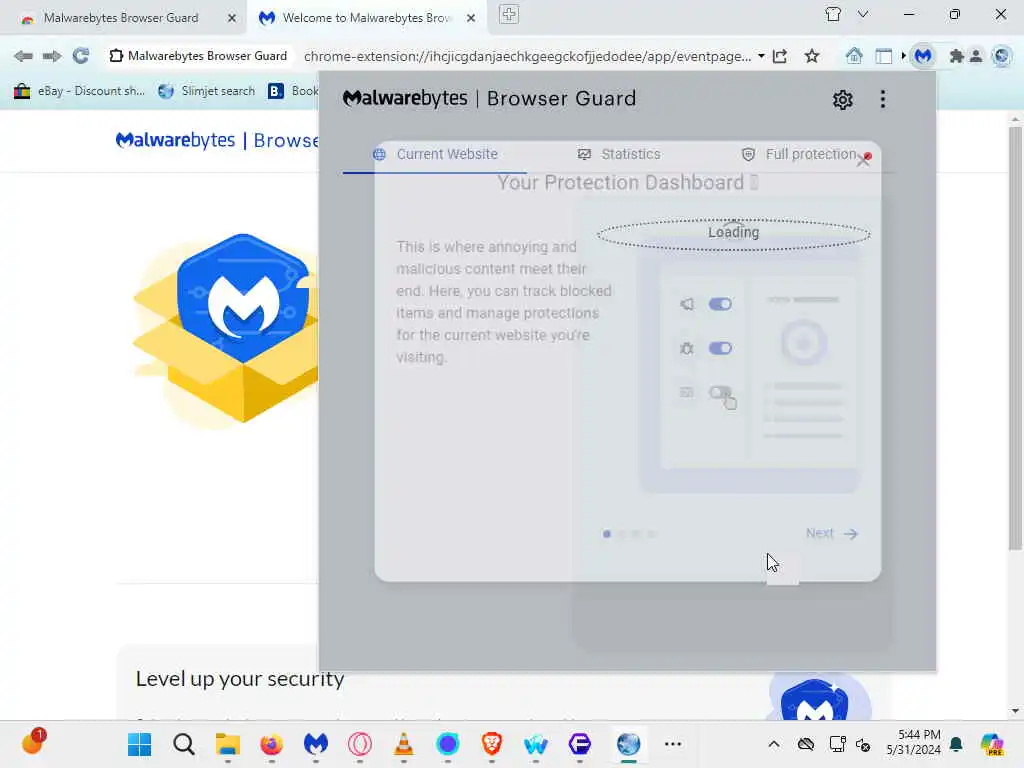
Task: Open the Extensions puzzle icon
Action: 957,56
